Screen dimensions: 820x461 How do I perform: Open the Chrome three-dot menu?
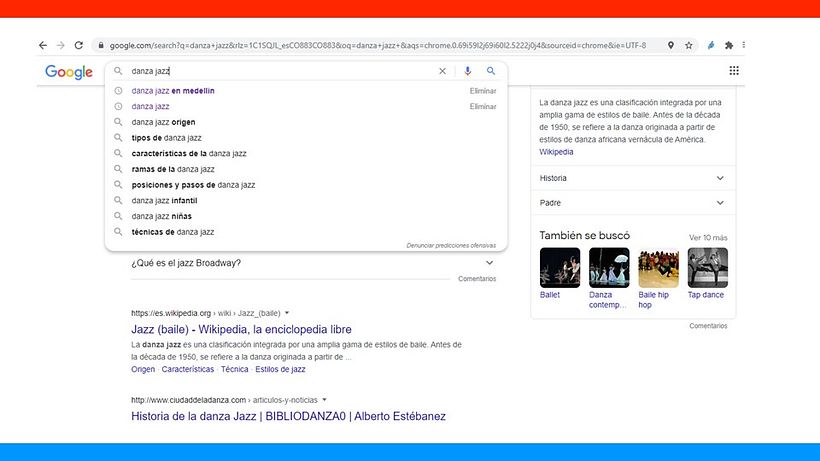coord(744,45)
